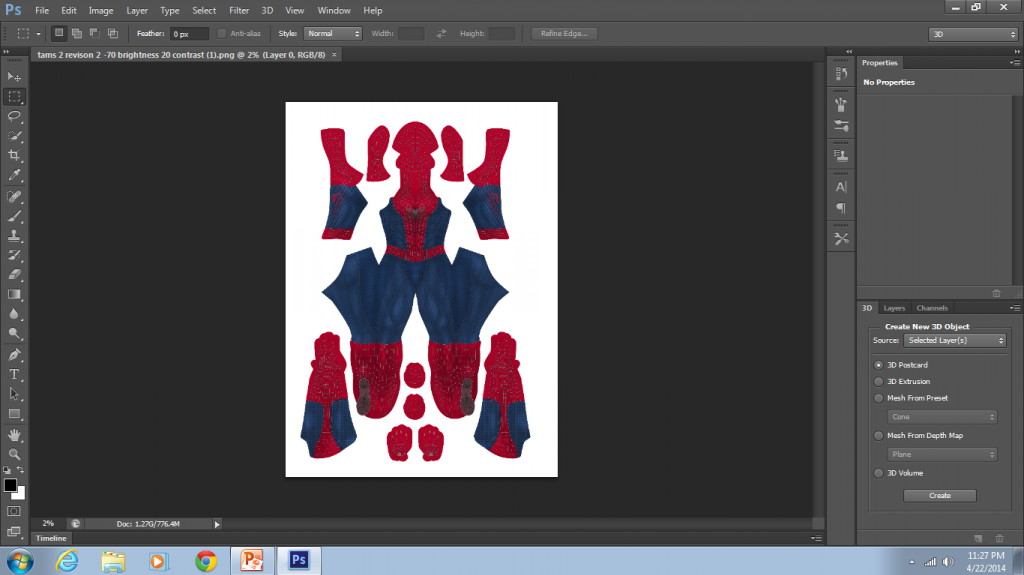The height and width of the screenshot is (575, 1024).
Task: Select the Blur tool
Action: 14,314
